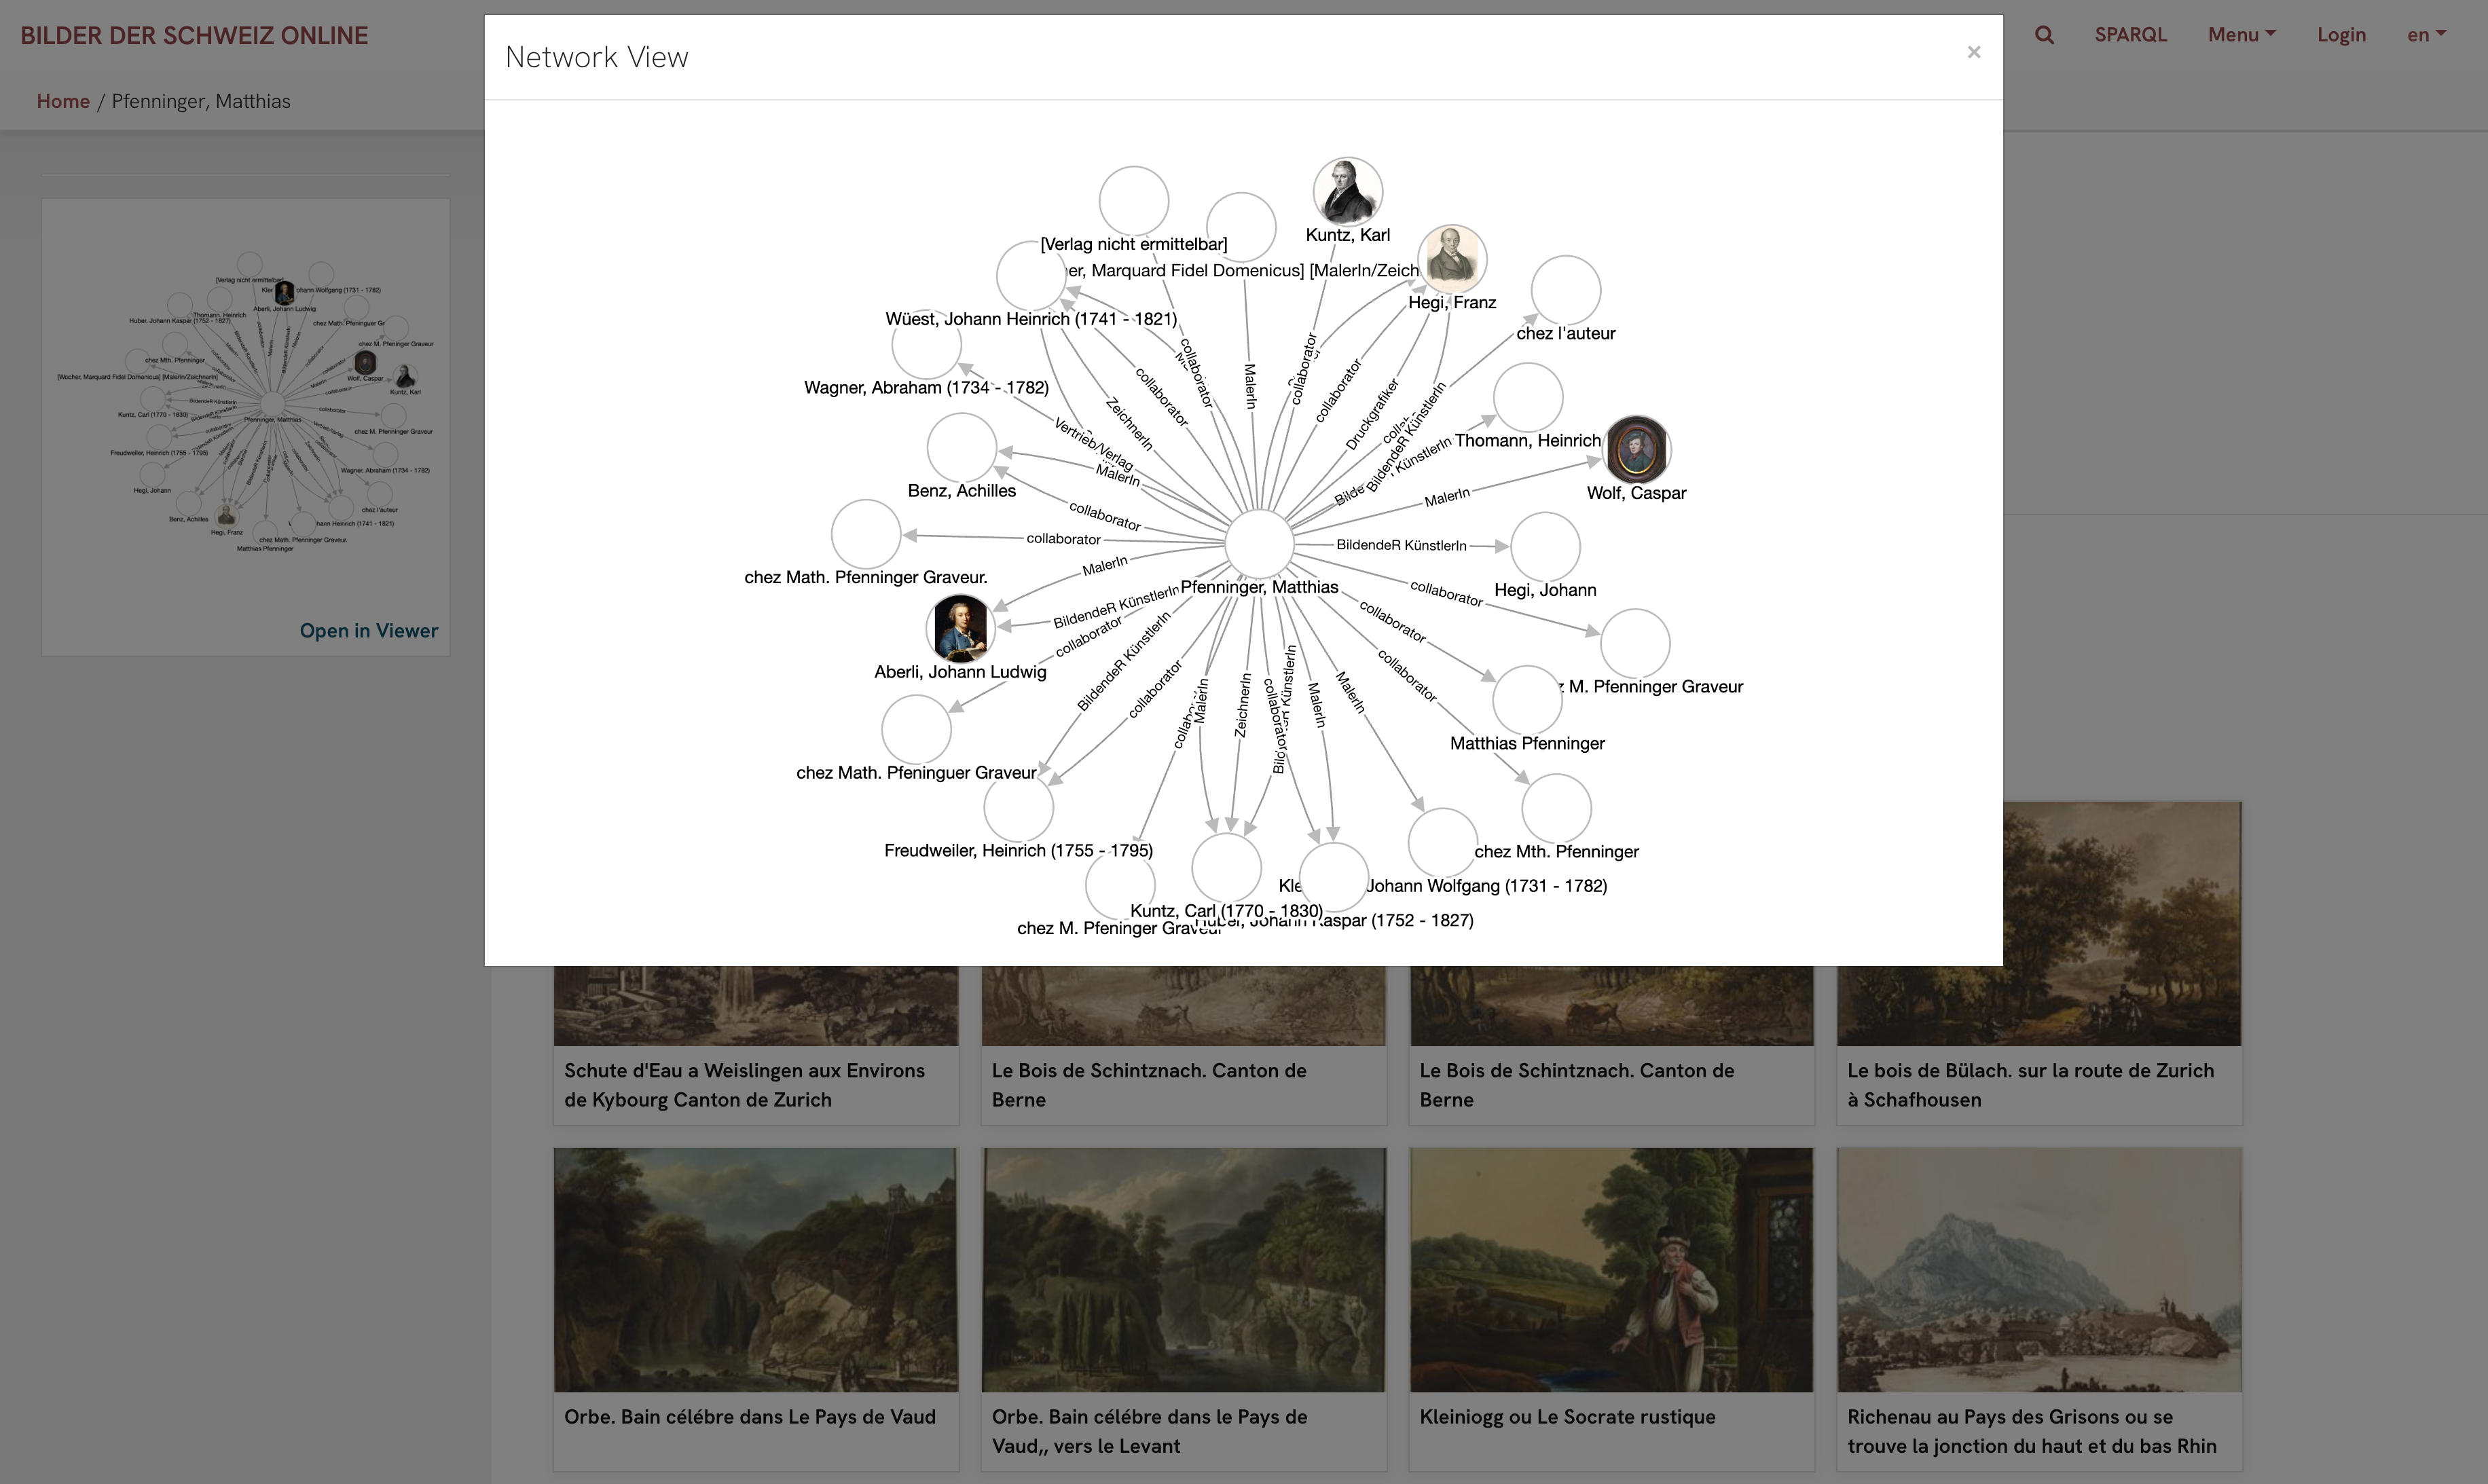This screenshot has height=1484, width=2488.
Task: Click Hegi, Franz portrait node
Action: (1451, 258)
